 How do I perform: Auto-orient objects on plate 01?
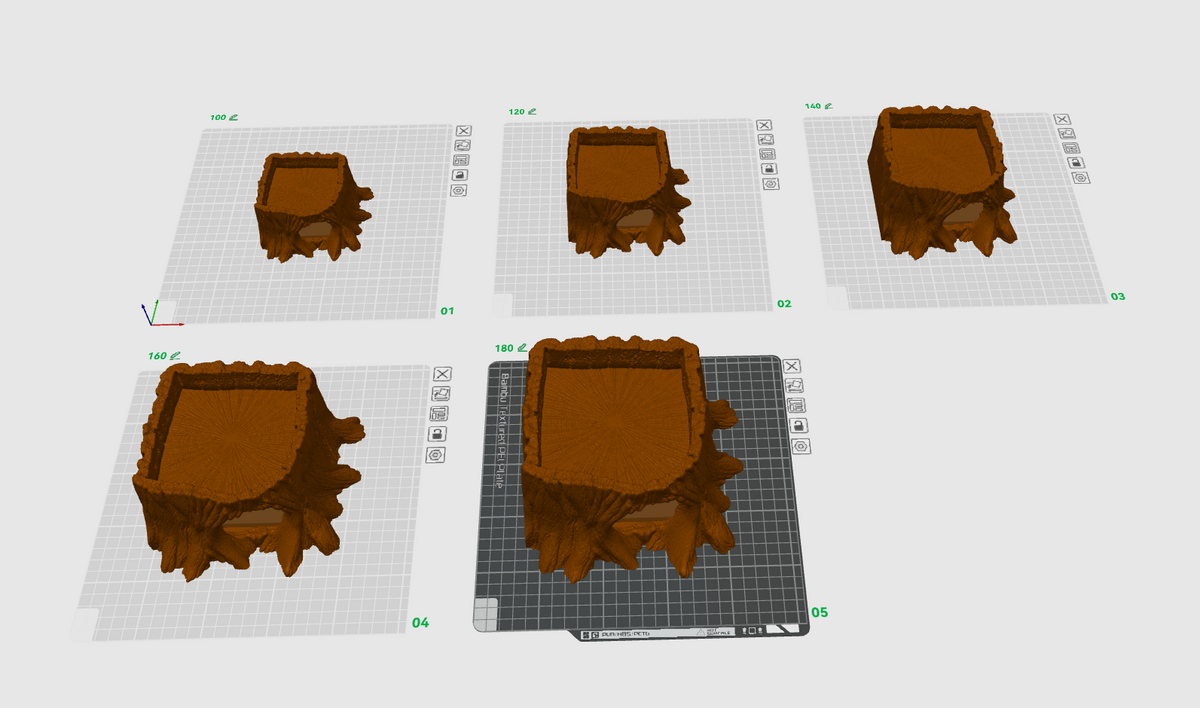click(462, 145)
